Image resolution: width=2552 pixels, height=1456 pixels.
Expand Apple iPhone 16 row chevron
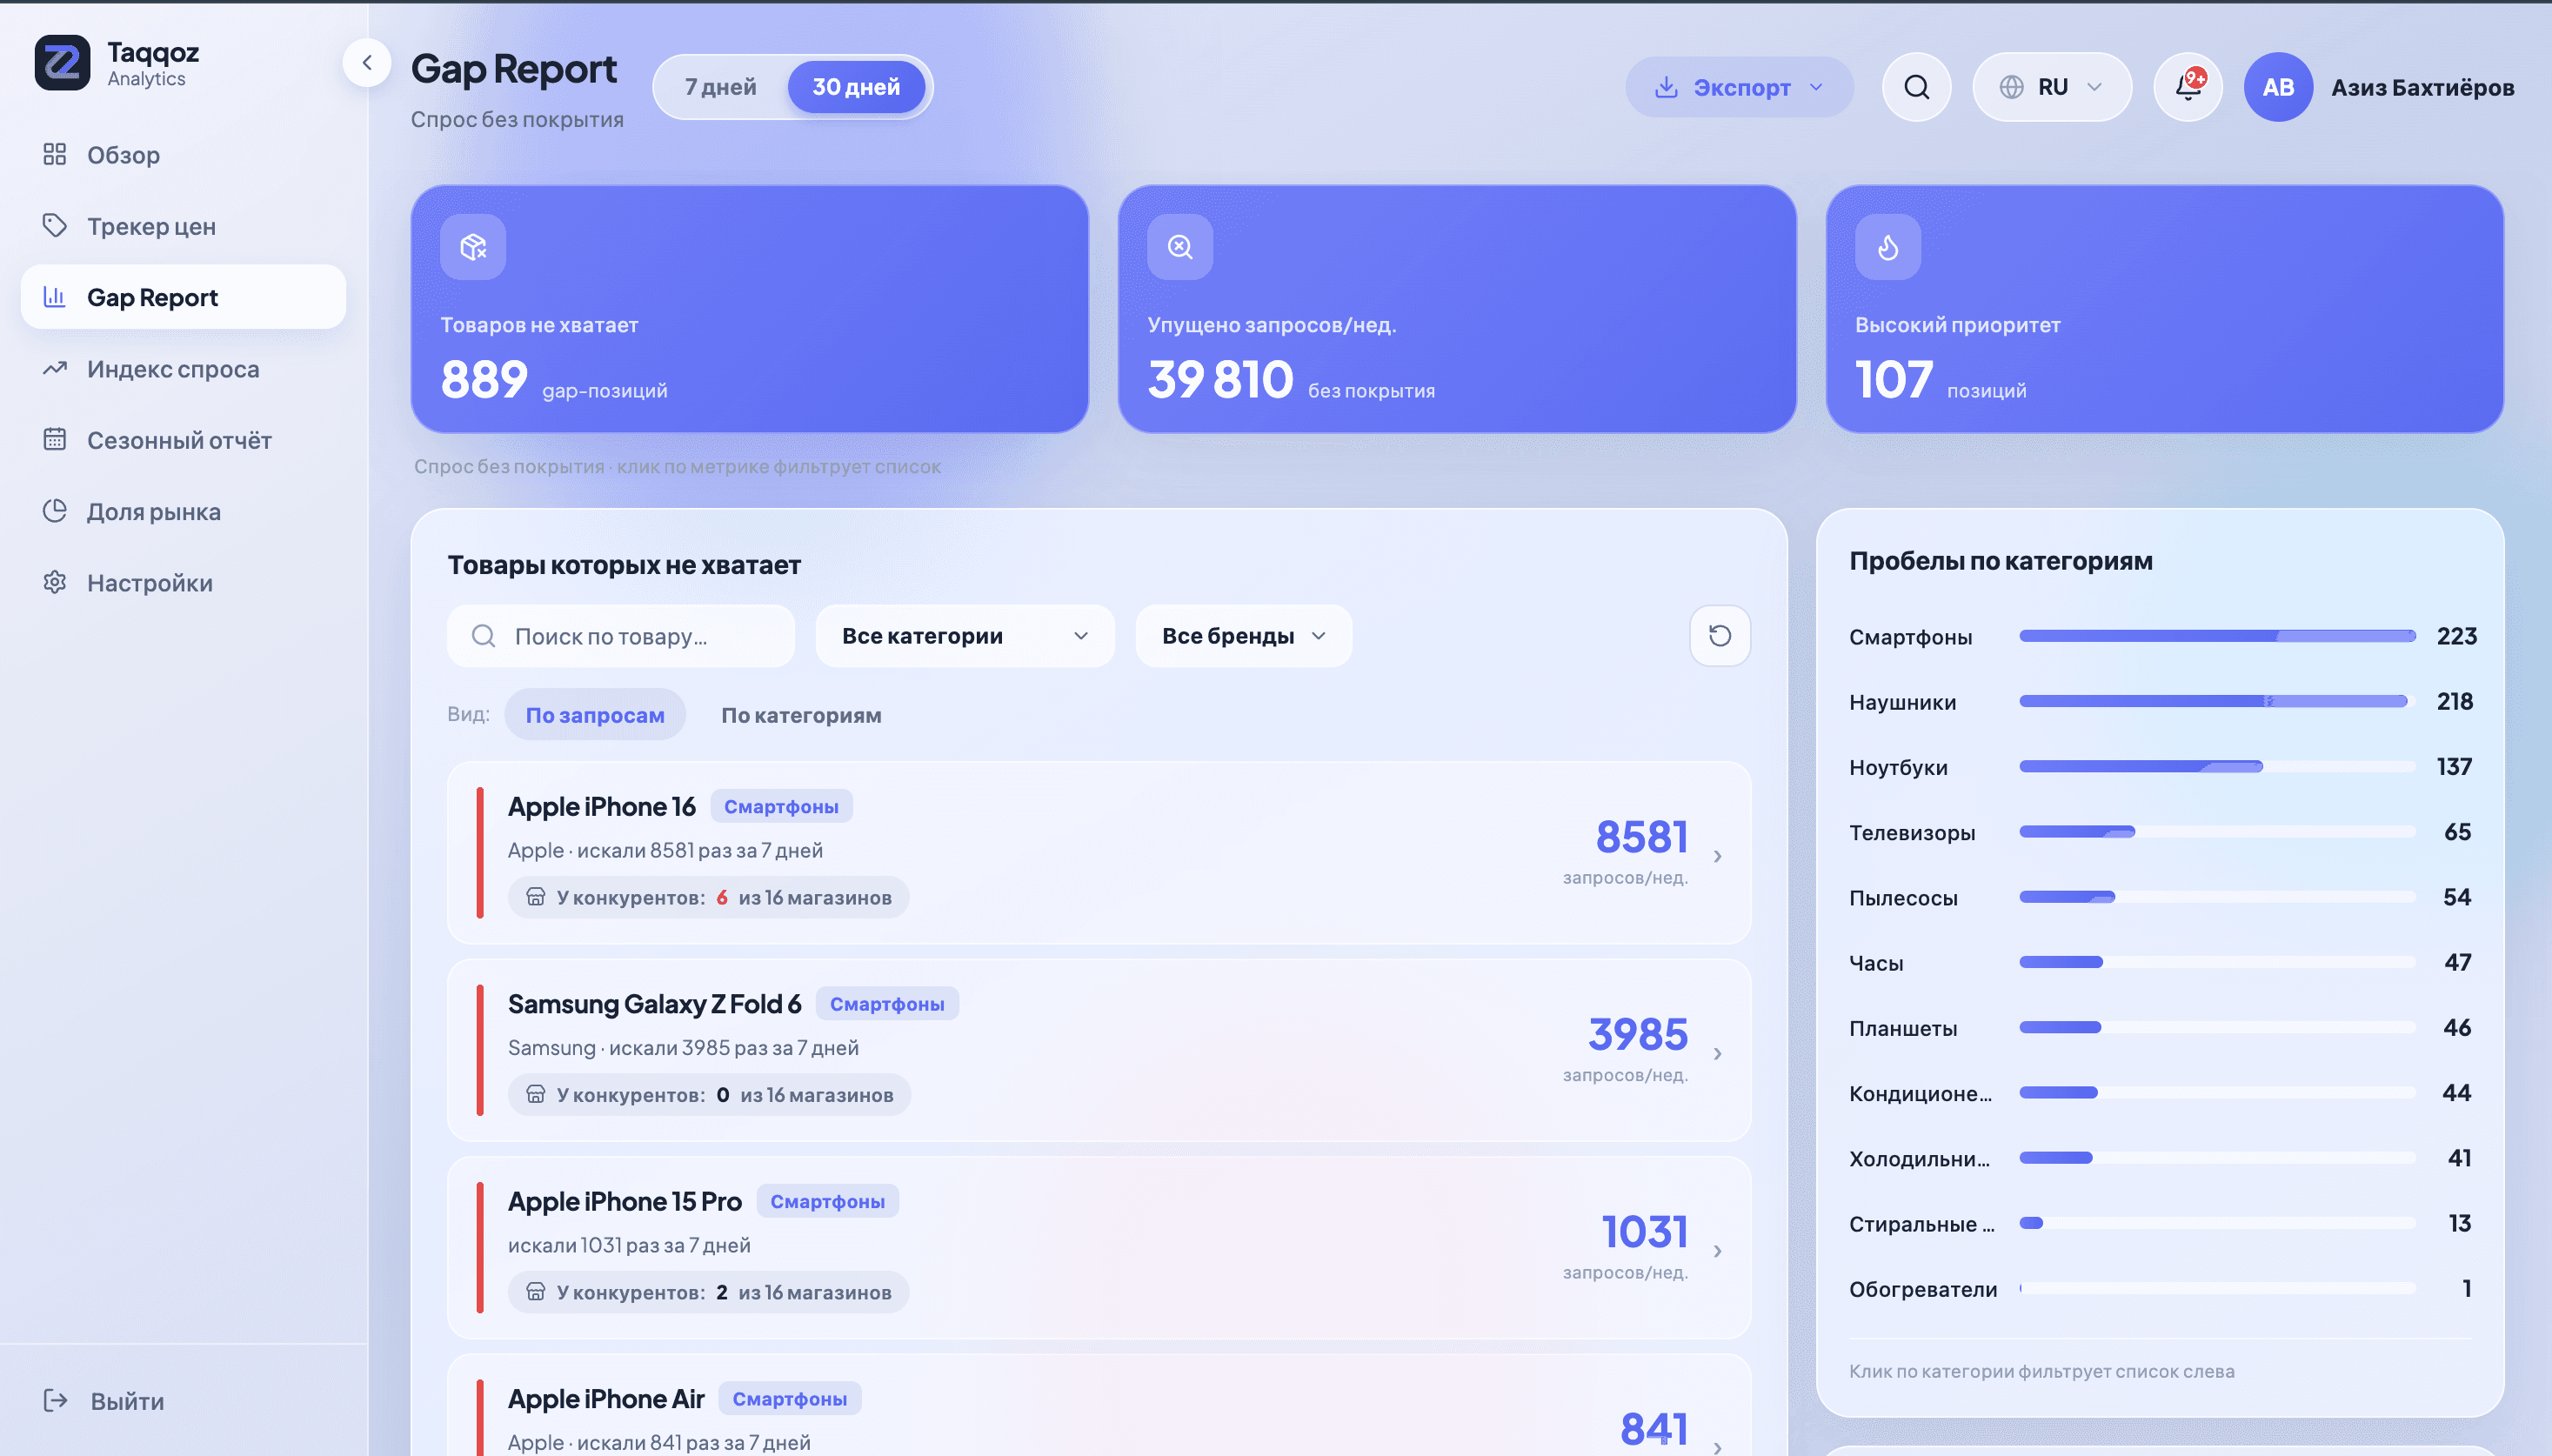(1718, 856)
